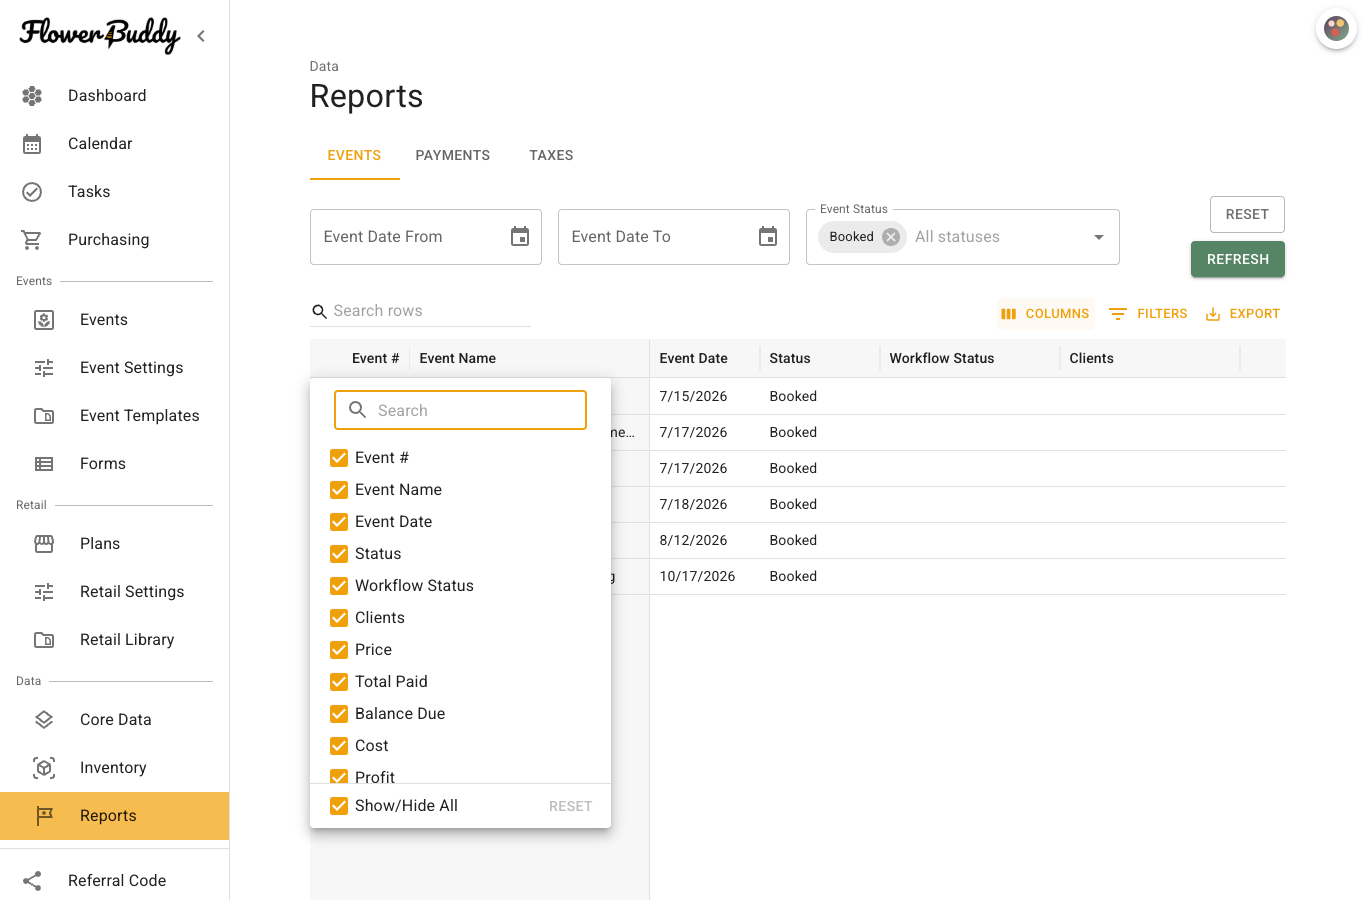1365x900 pixels.
Task: Open the Dashboard icon in sidebar
Action: coord(32,96)
